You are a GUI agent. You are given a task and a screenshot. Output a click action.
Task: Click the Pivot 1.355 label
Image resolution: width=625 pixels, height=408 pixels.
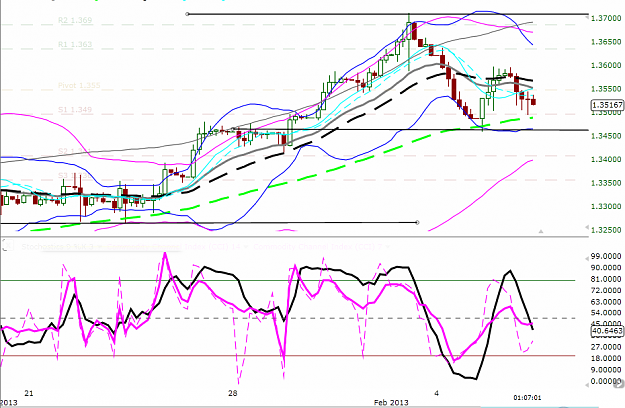point(79,85)
